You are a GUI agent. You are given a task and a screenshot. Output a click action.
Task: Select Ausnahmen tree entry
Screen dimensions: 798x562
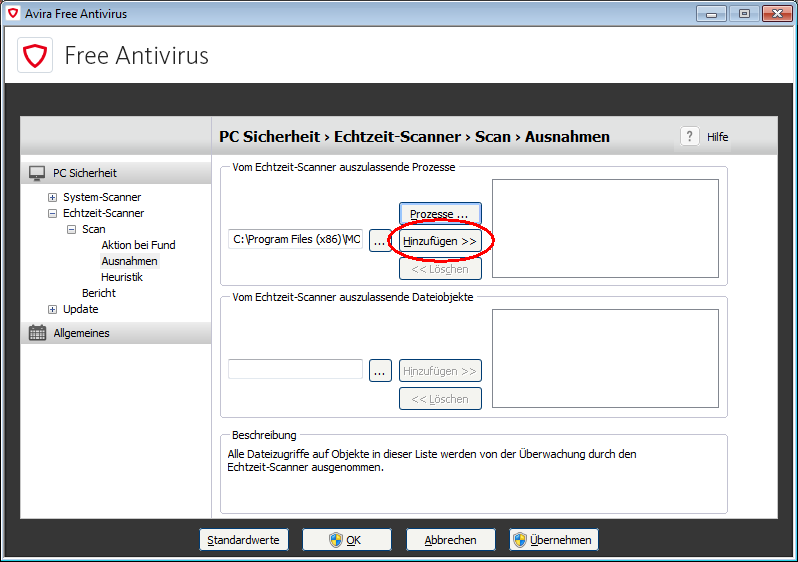point(129,261)
